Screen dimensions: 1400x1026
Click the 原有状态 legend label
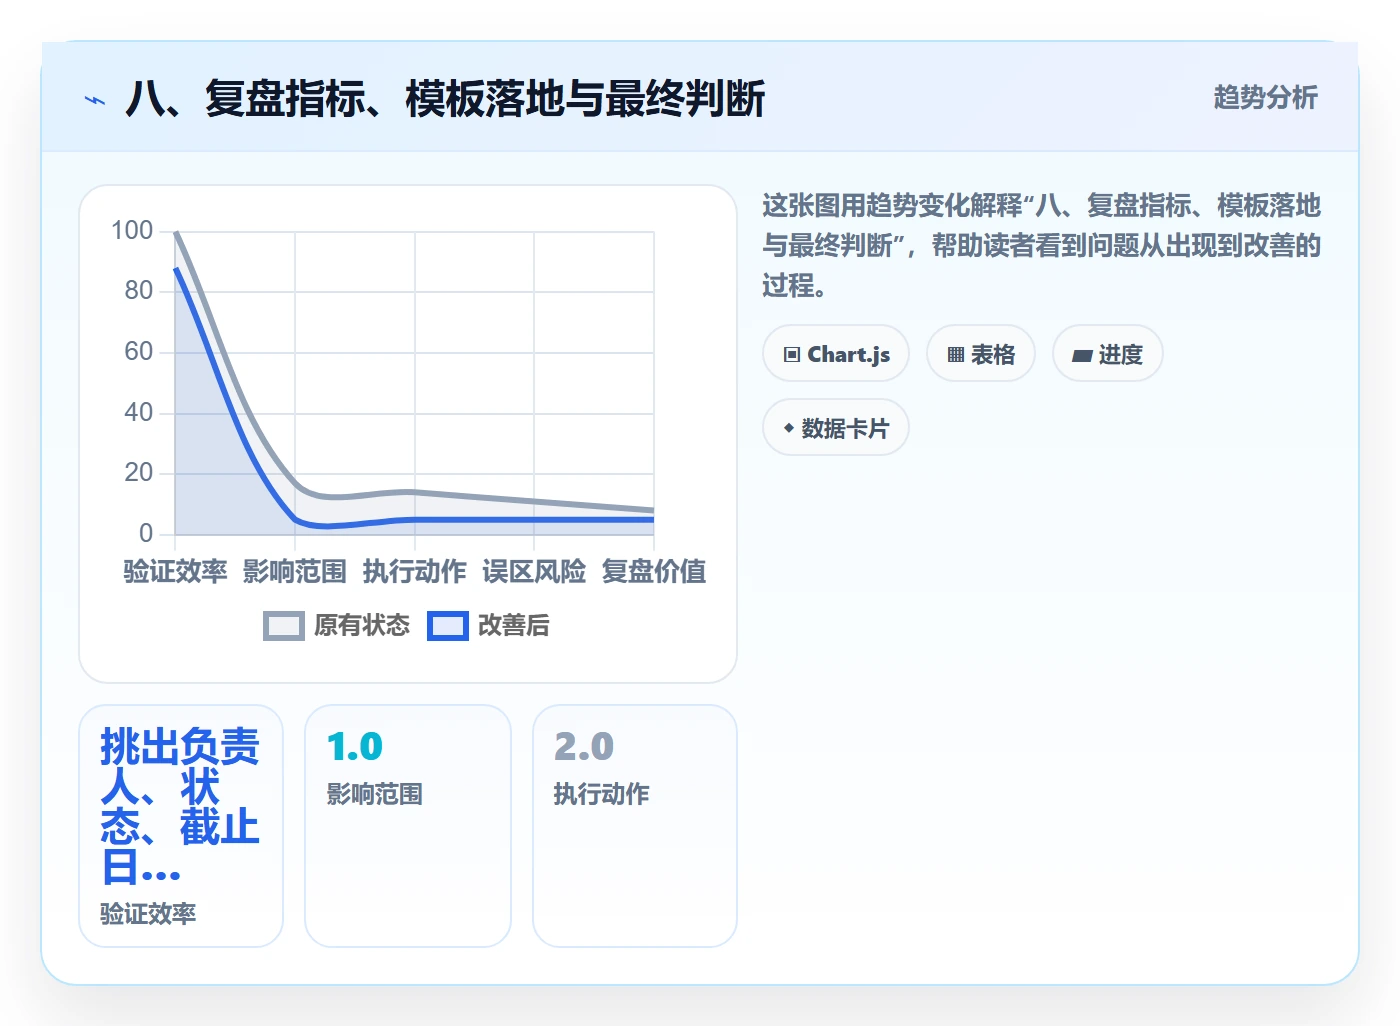pos(362,626)
